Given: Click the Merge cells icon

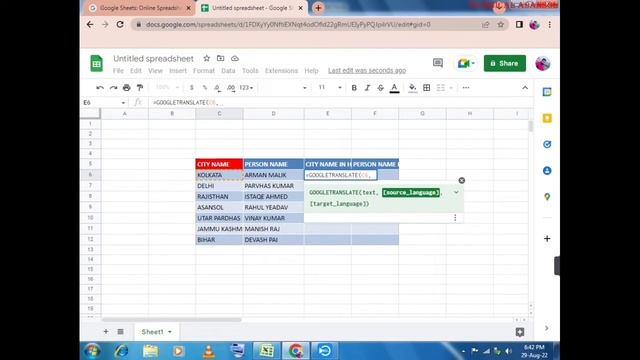Looking at the screenshot, I should pyautogui.click(x=440, y=88).
